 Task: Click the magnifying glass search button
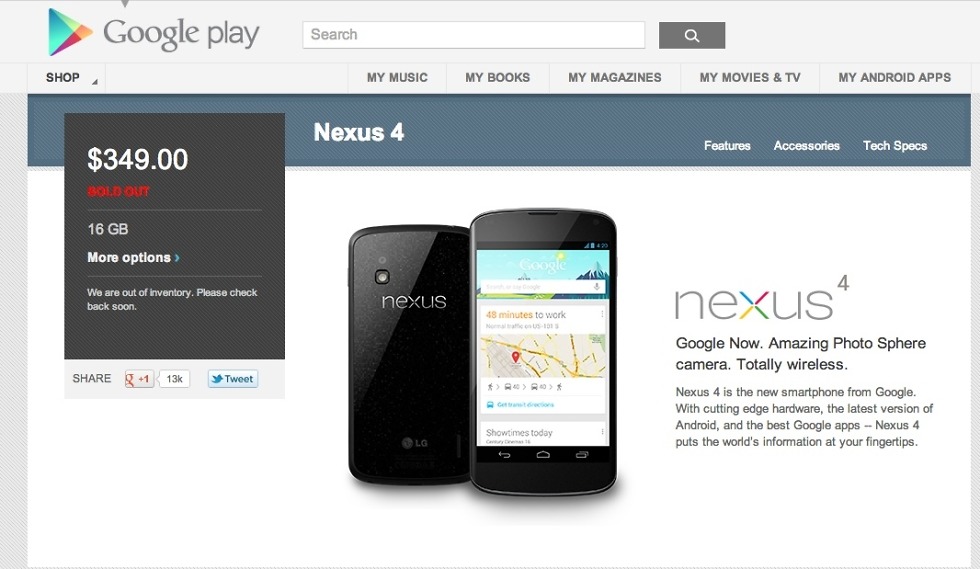(x=692, y=35)
